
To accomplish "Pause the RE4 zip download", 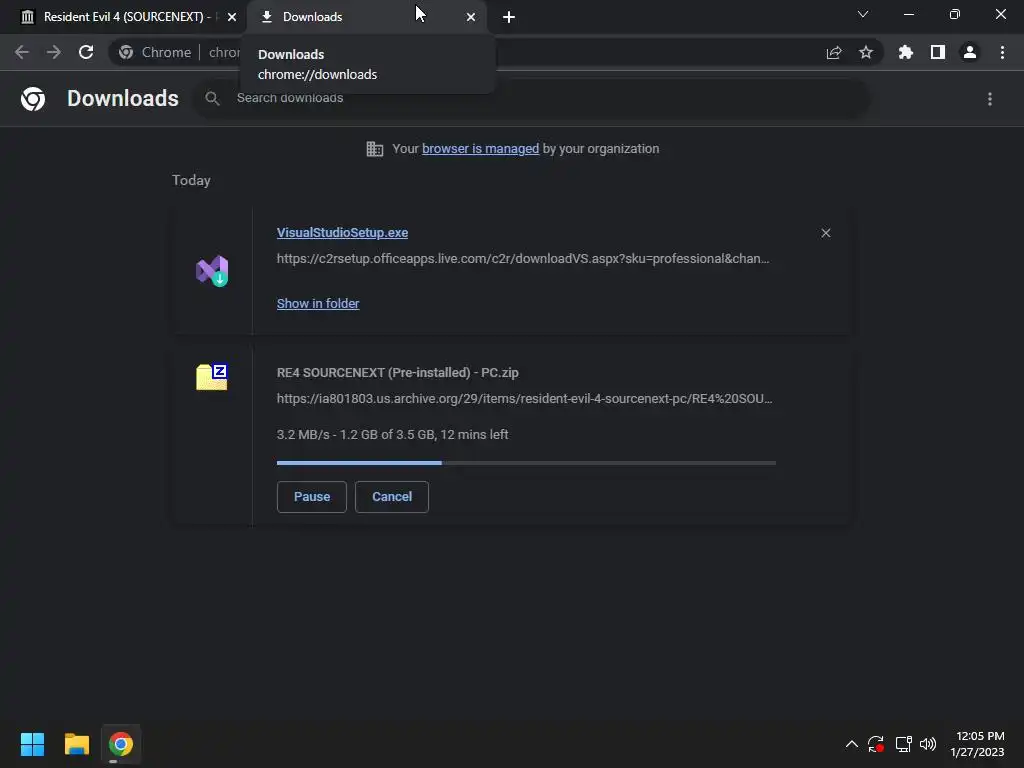I will [312, 497].
